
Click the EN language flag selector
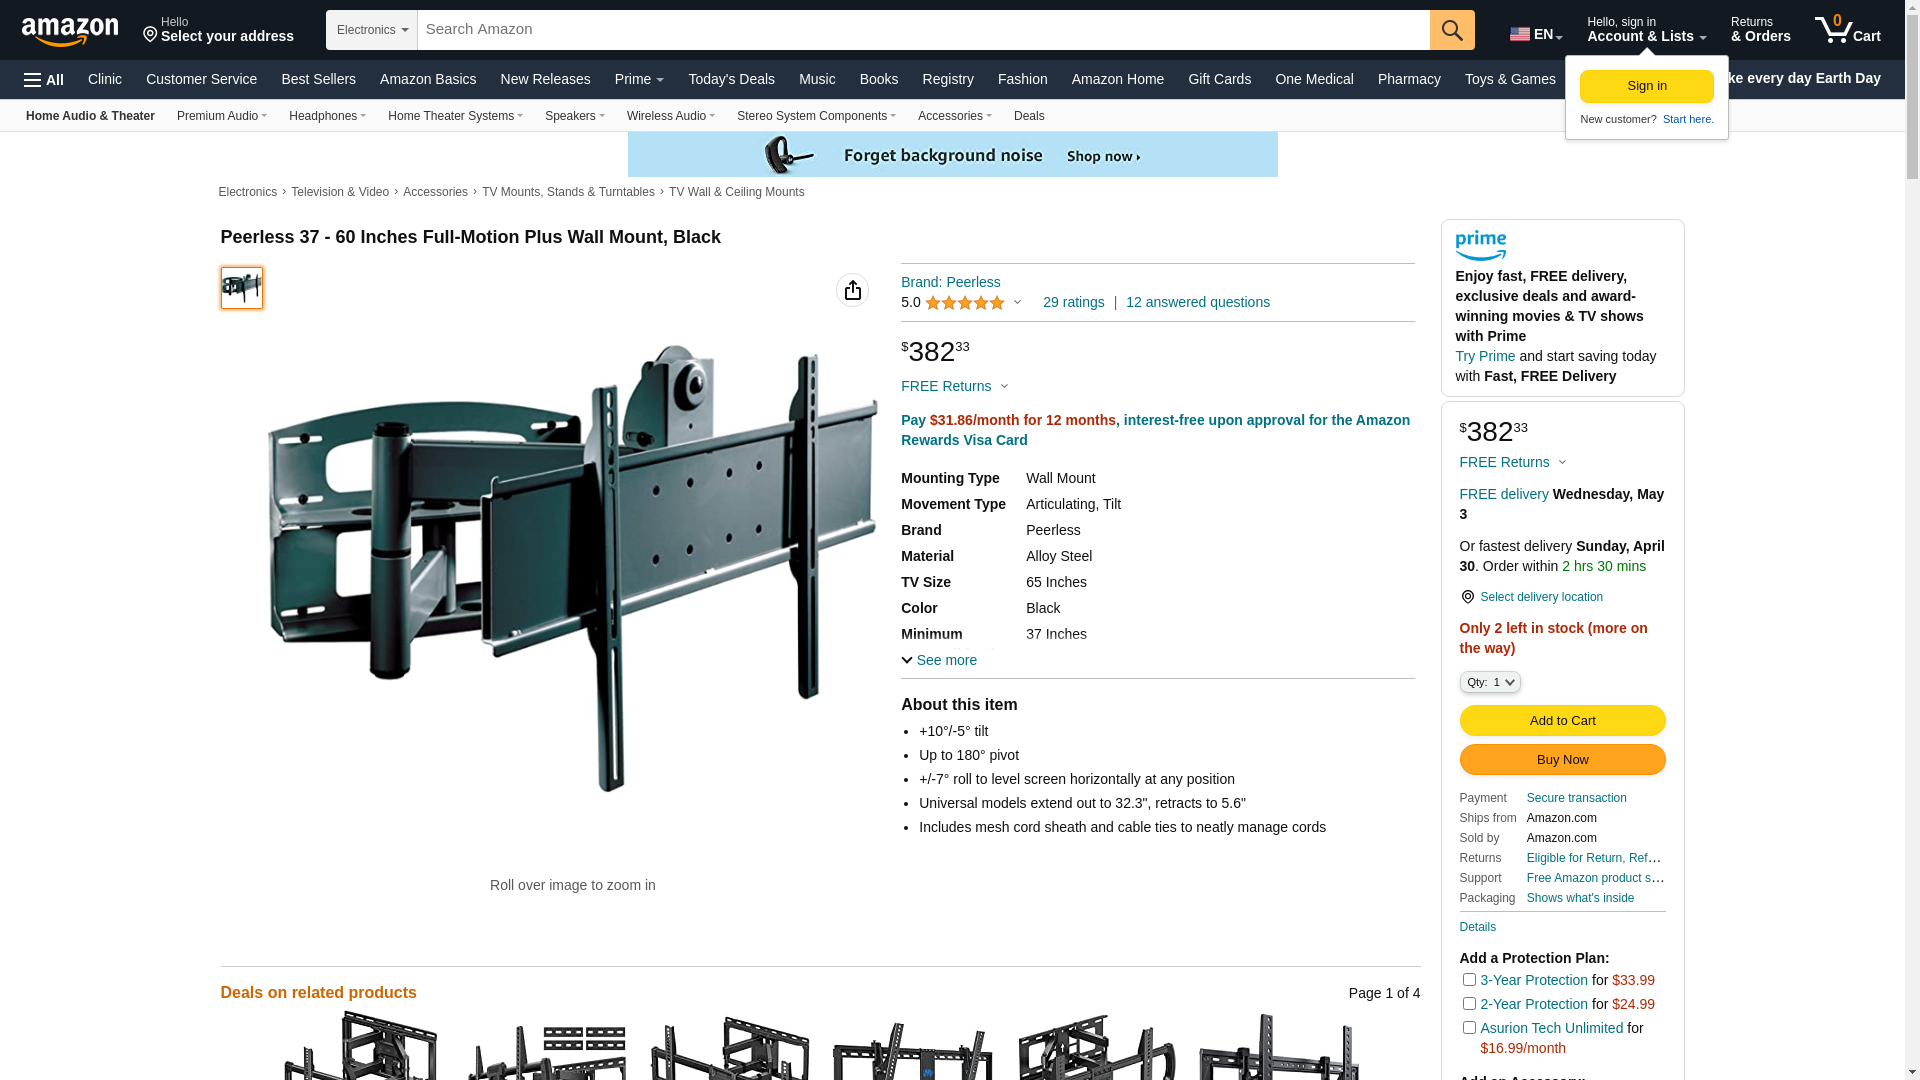click(x=1535, y=34)
